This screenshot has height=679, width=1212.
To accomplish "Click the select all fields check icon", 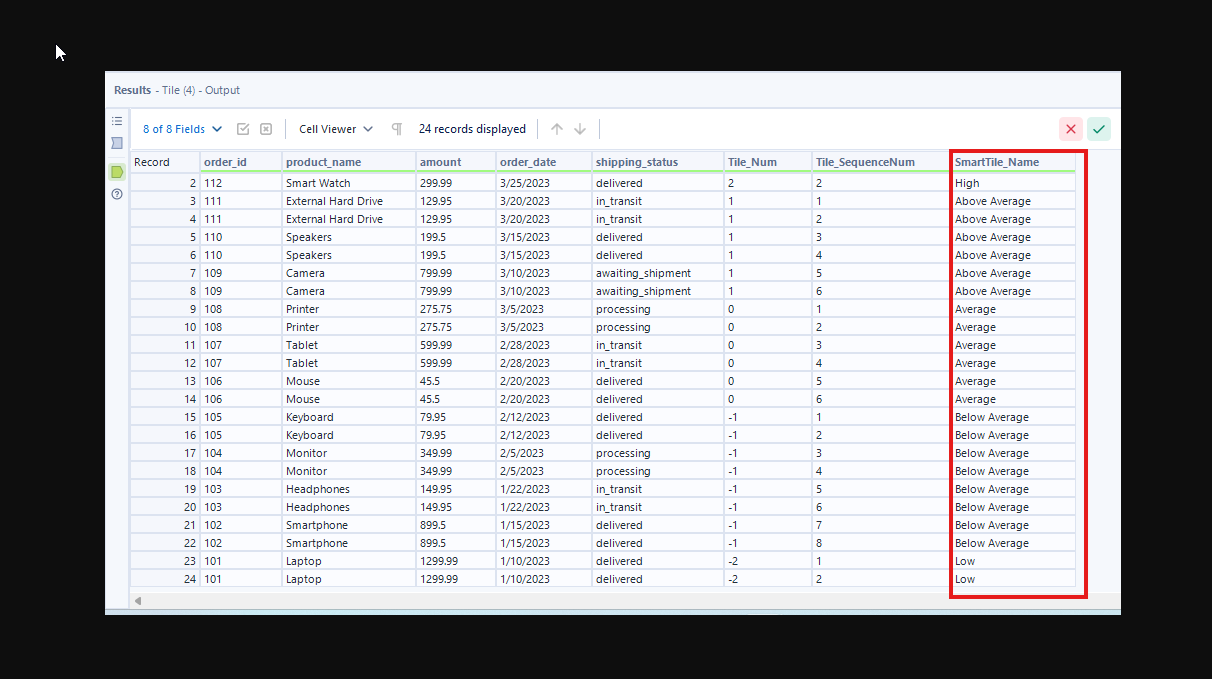I will pyautogui.click(x=243, y=129).
